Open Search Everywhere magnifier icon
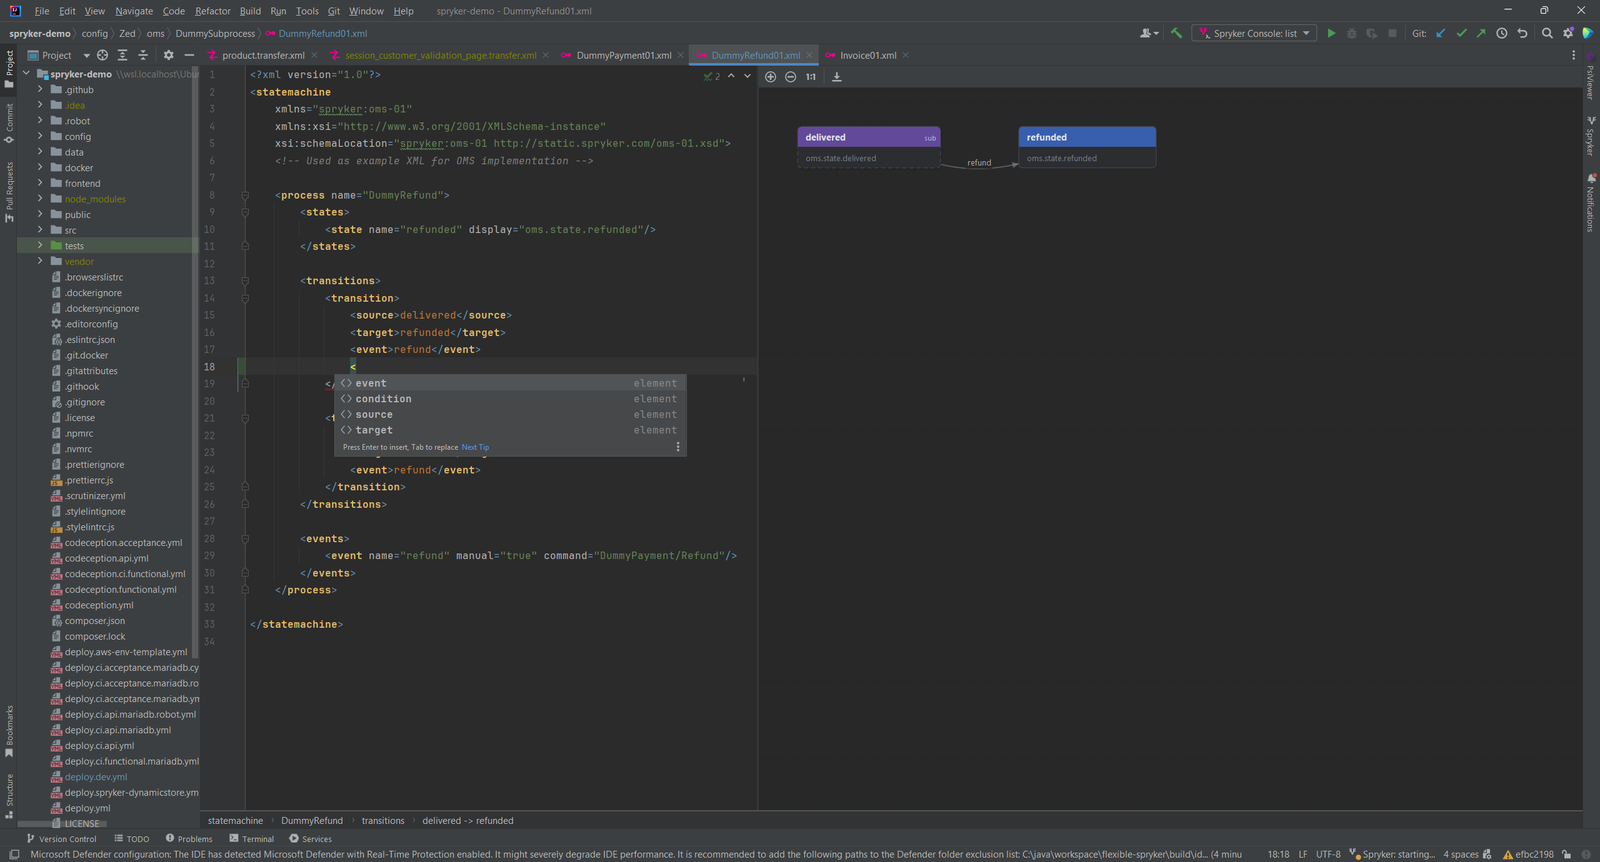The image size is (1600, 862). pos(1547,33)
